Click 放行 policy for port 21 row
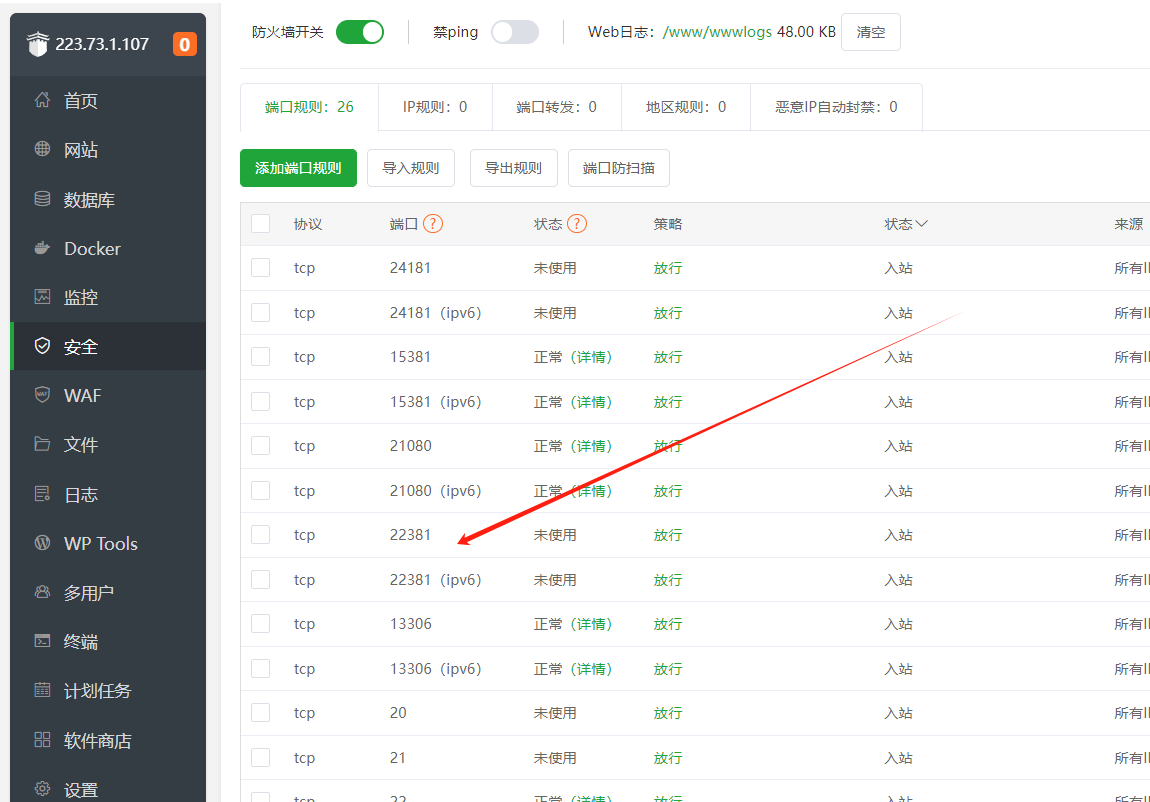The image size is (1150, 802). [668, 757]
